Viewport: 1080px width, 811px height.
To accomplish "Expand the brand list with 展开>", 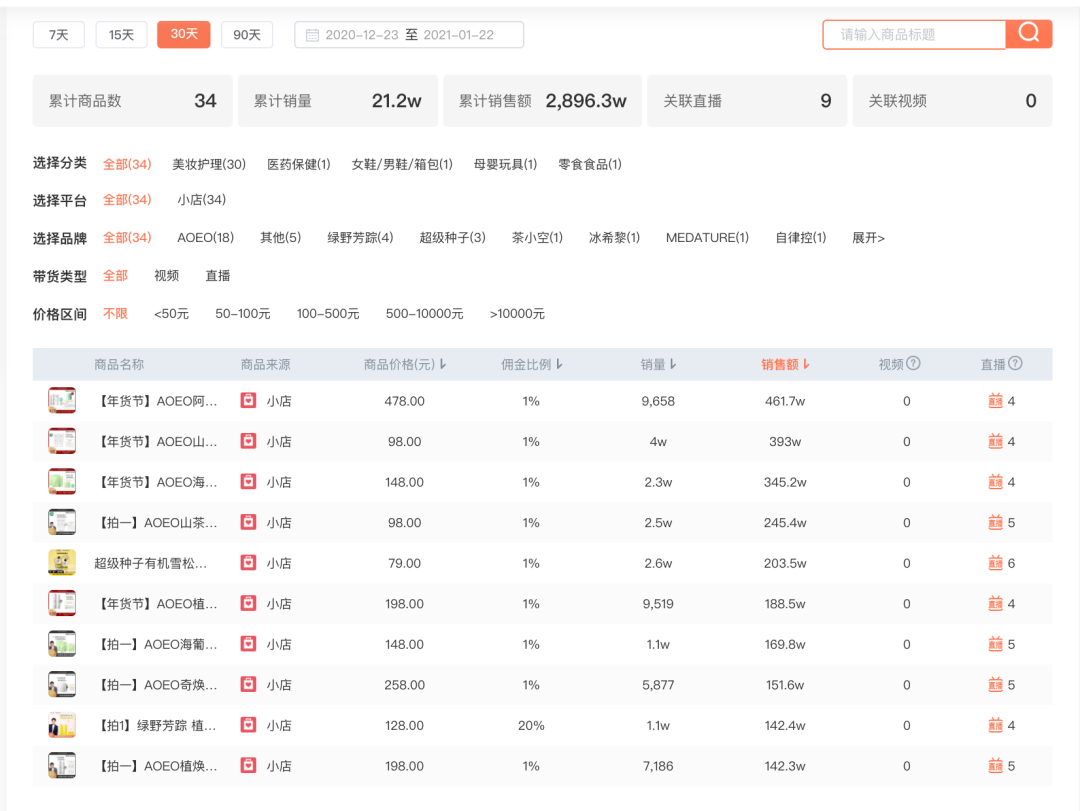I will point(868,238).
